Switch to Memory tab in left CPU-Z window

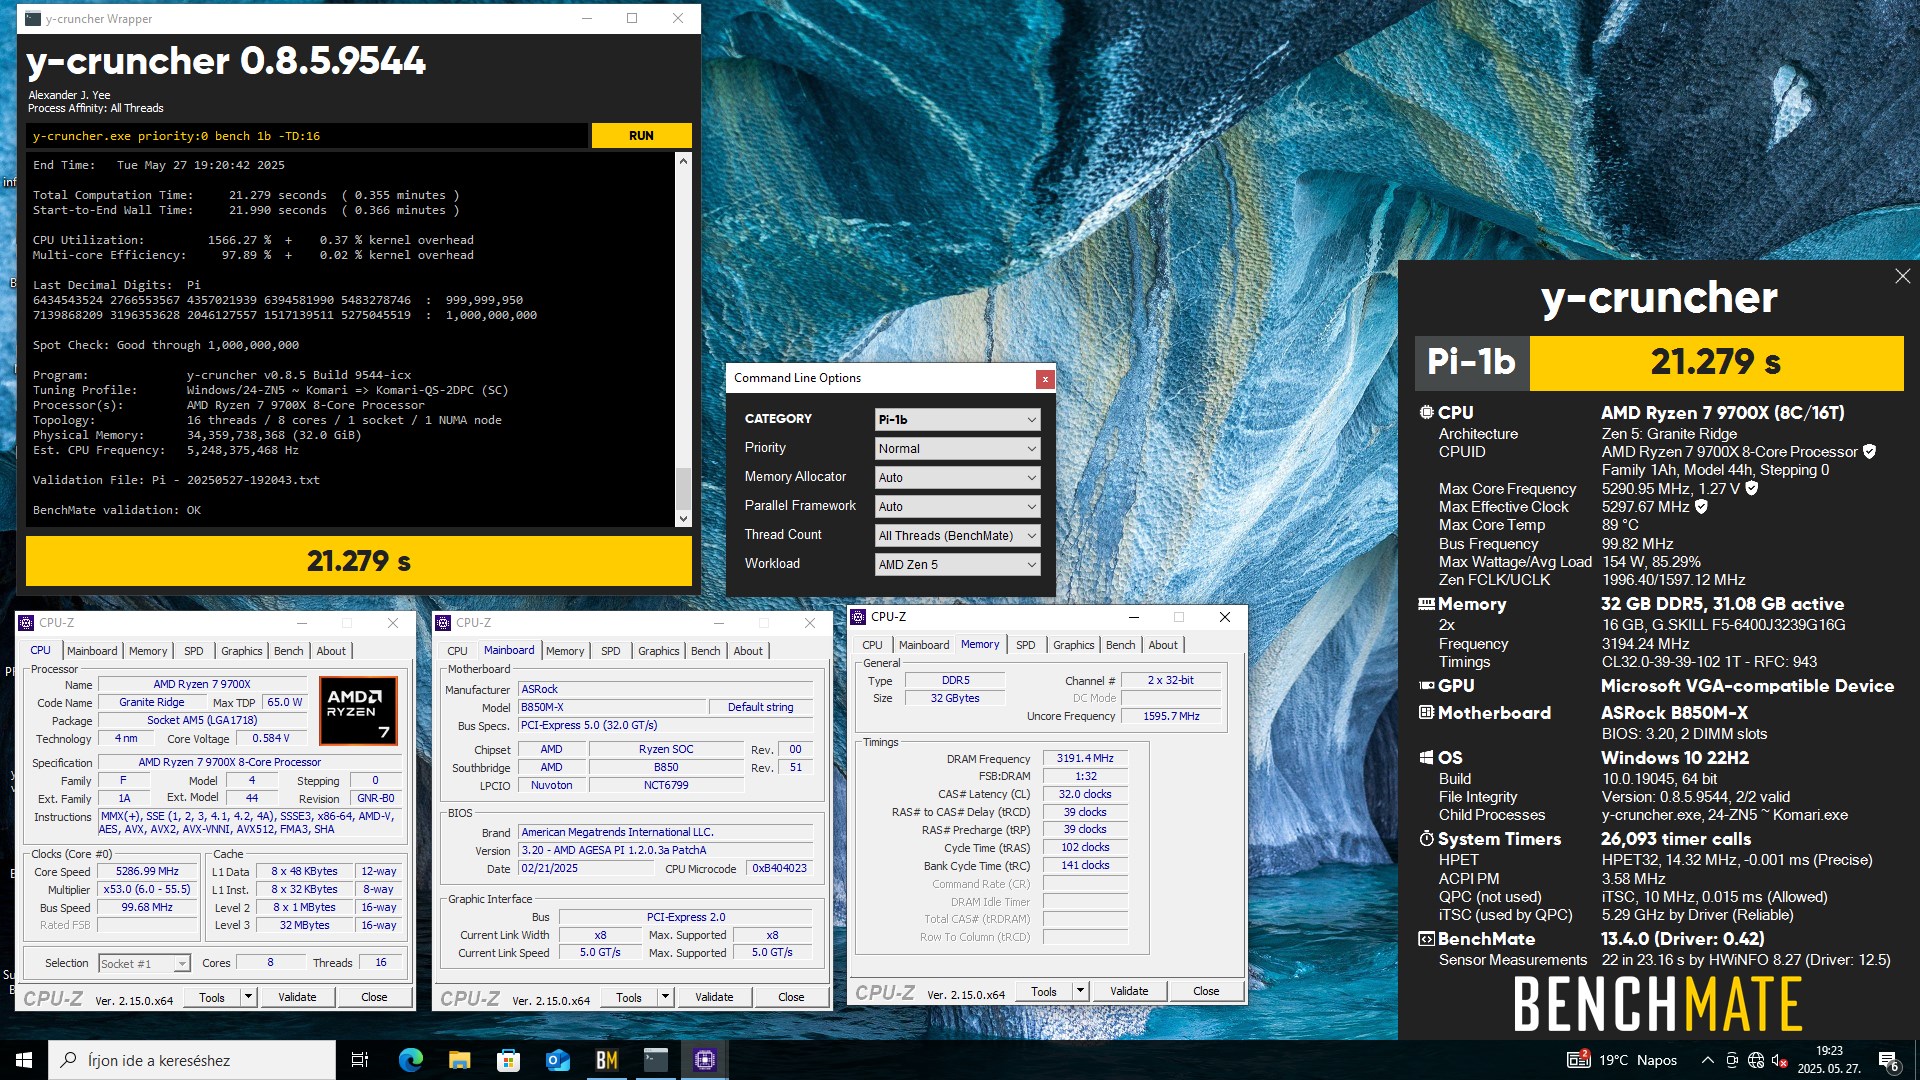click(x=148, y=651)
